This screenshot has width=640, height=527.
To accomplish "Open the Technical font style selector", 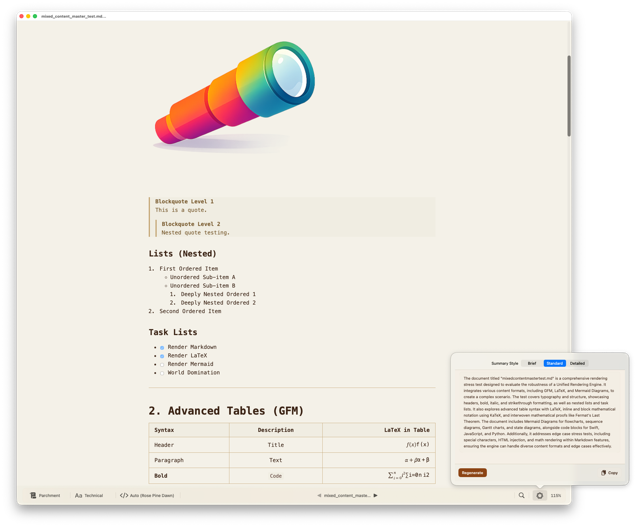I will coord(89,495).
